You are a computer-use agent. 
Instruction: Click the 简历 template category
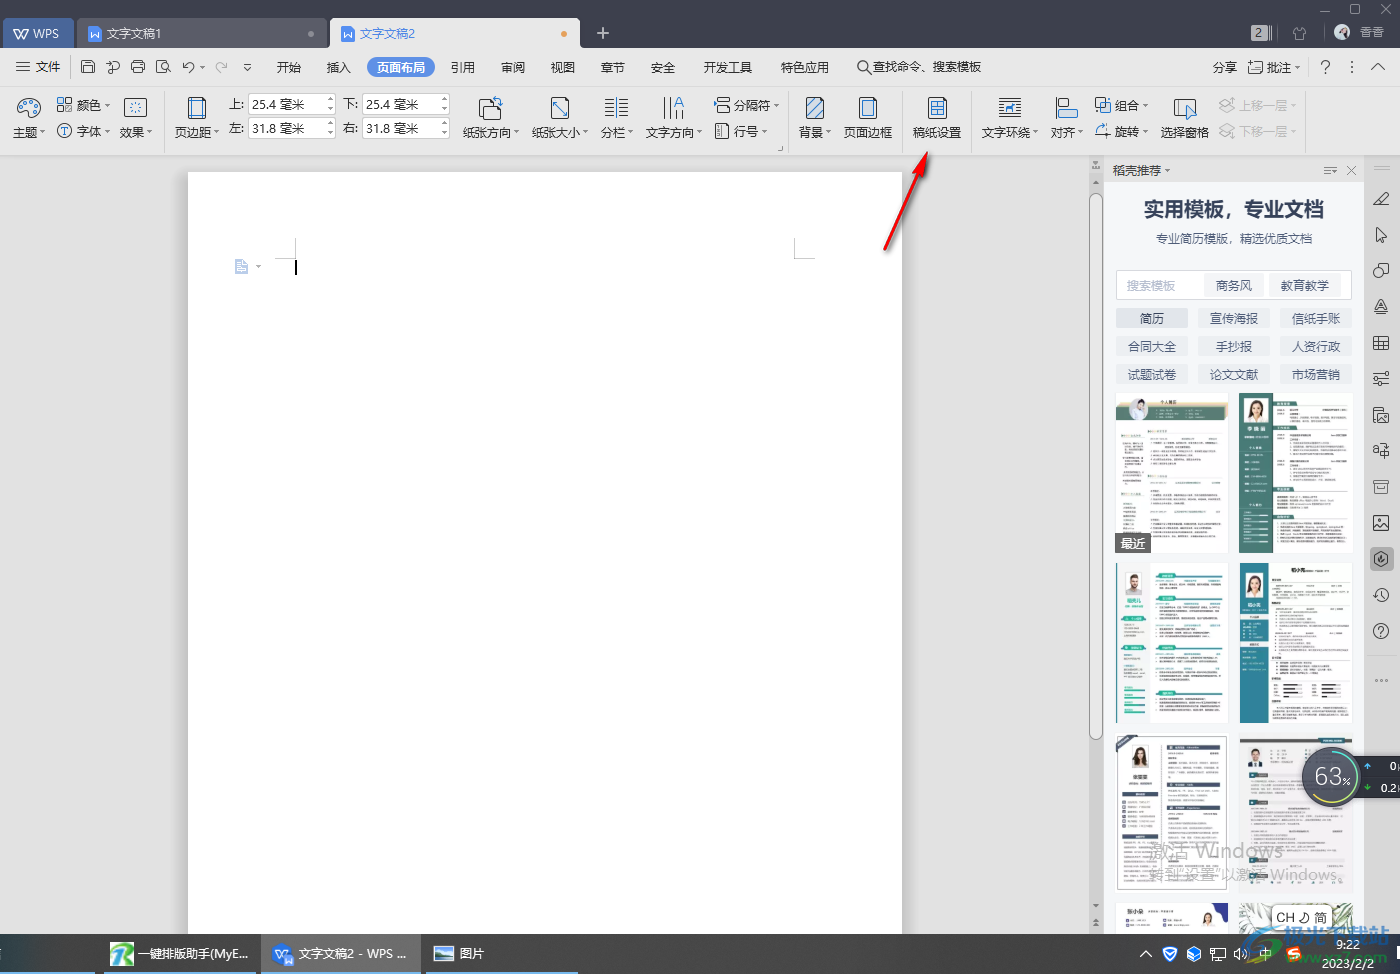pos(1152,318)
